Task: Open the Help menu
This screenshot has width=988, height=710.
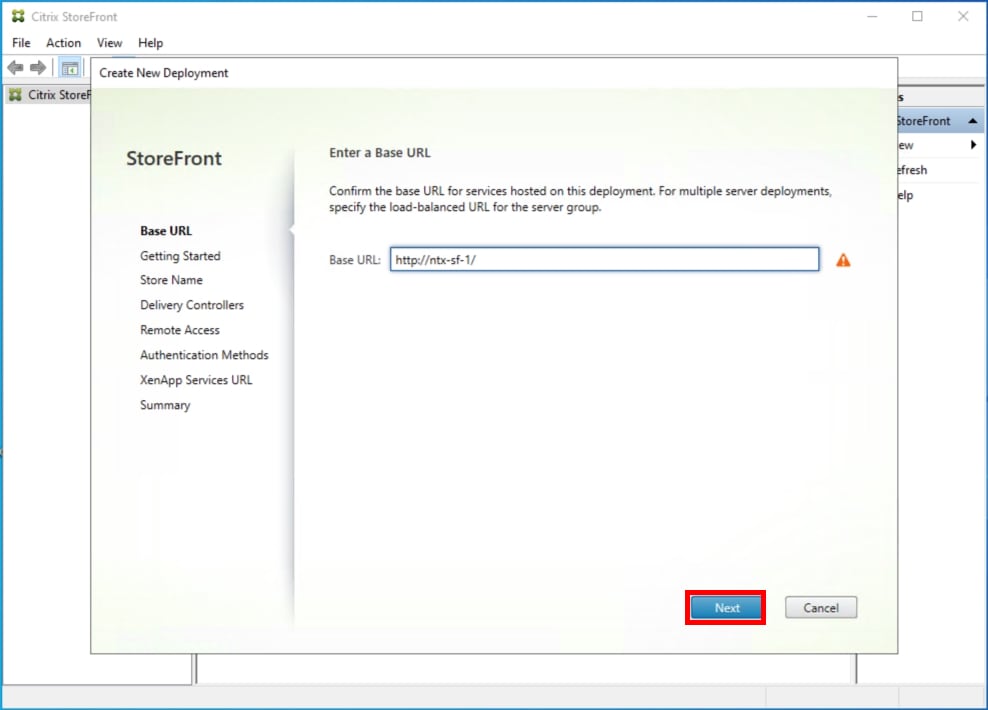Action: pos(151,43)
